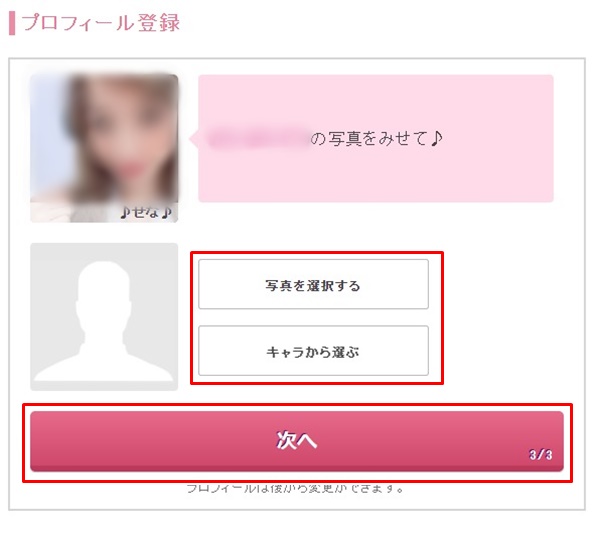Click the music note after みせて
Screen dimensions: 600x533
click(435, 138)
